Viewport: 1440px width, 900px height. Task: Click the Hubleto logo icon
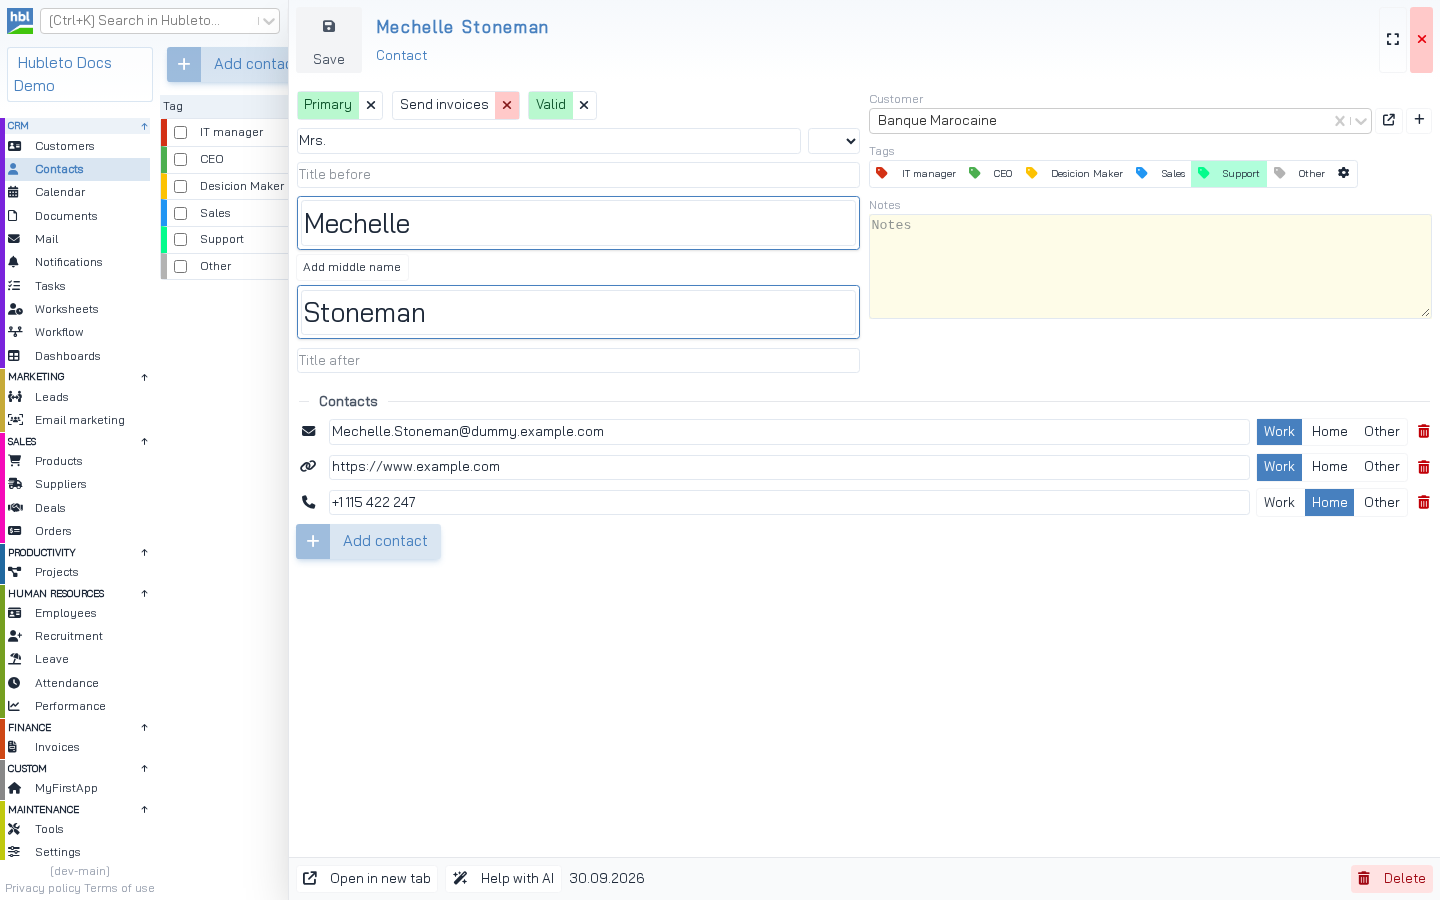tap(20, 21)
